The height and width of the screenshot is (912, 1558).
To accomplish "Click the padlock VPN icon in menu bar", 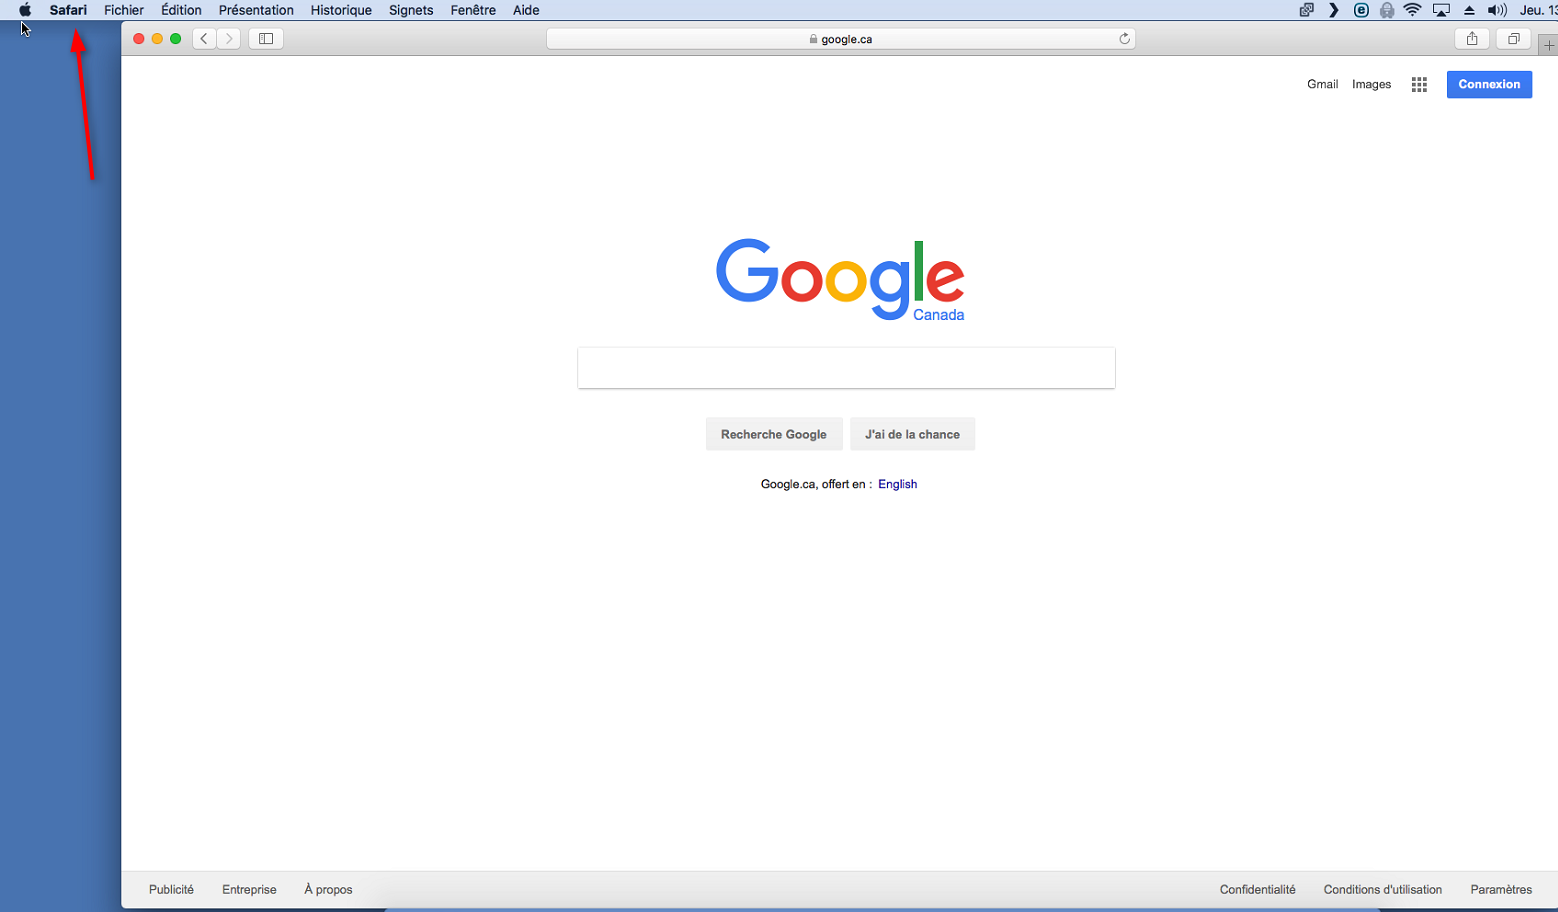I will click(x=1387, y=10).
